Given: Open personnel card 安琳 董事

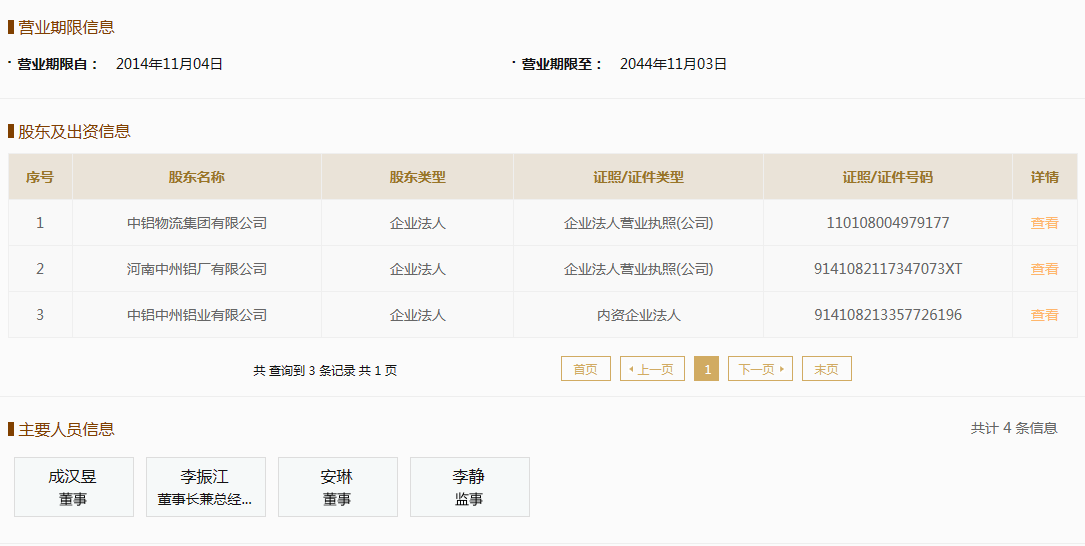Looking at the screenshot, I should tap(338, 486).
